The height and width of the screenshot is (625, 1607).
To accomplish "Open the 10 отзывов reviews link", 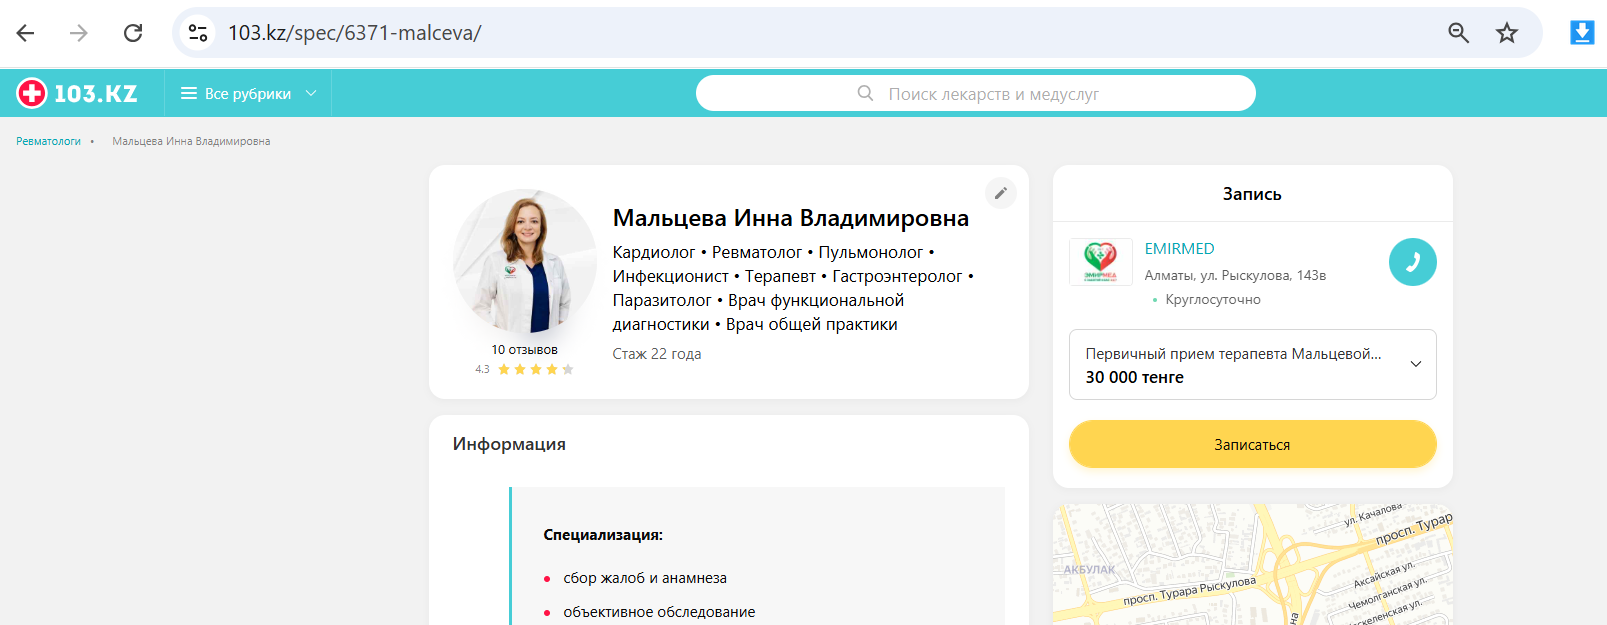I will [524, 350].
